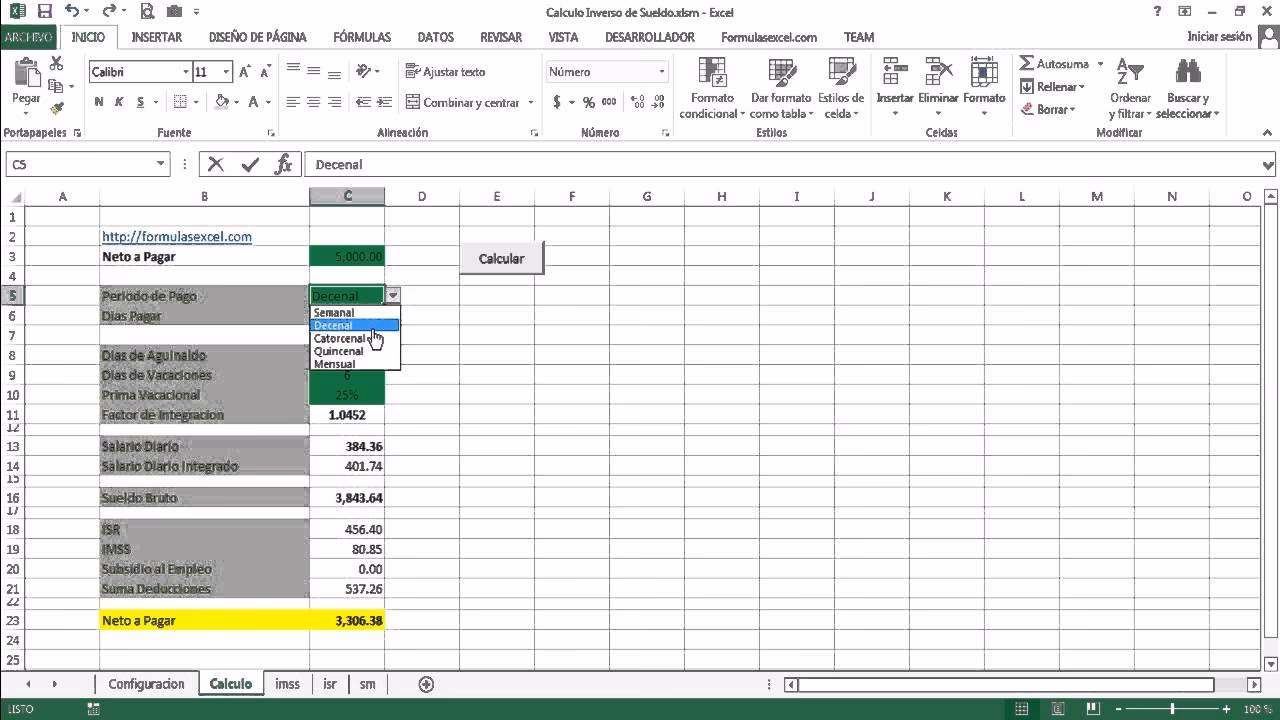The image size is (1280, 720).
Task: Select the Format Painter brush
Action: pyautogui.click(x=56, y=107)
